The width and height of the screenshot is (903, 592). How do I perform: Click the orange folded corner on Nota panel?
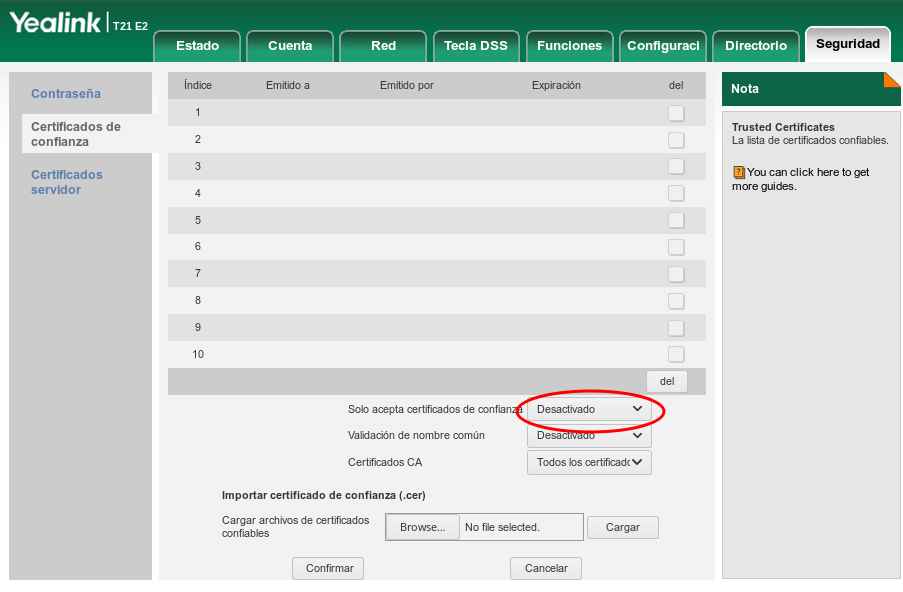[x=892, y=81]
